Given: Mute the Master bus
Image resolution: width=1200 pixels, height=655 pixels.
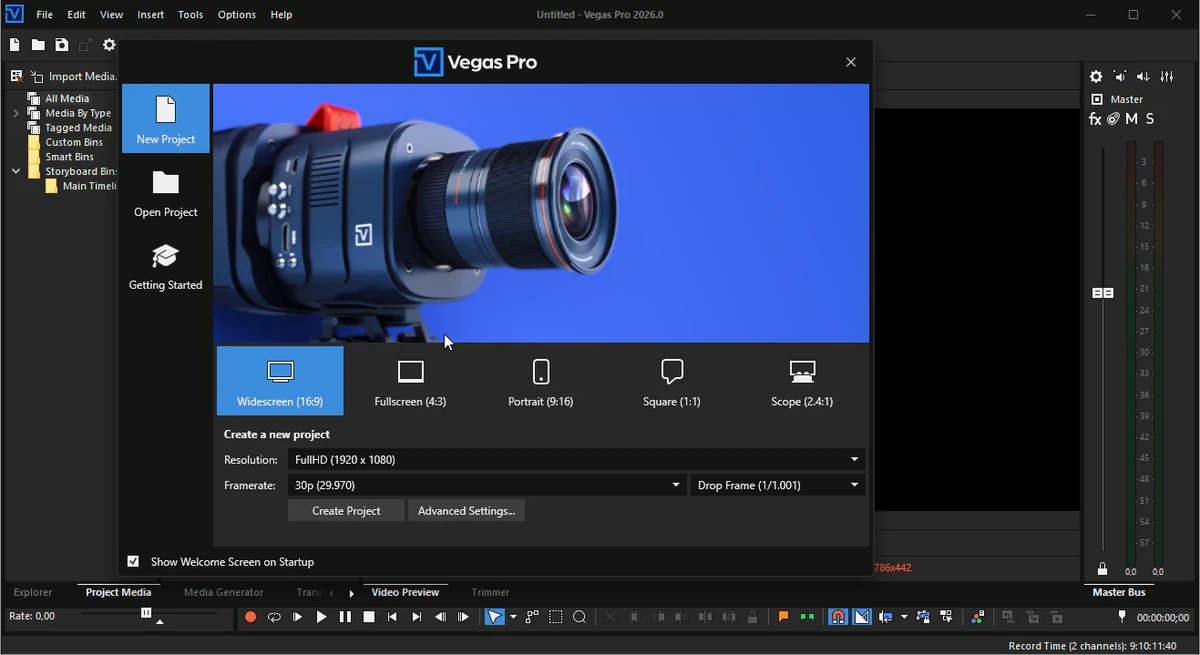Looking at the screenshot, I should pos(1132,119).
